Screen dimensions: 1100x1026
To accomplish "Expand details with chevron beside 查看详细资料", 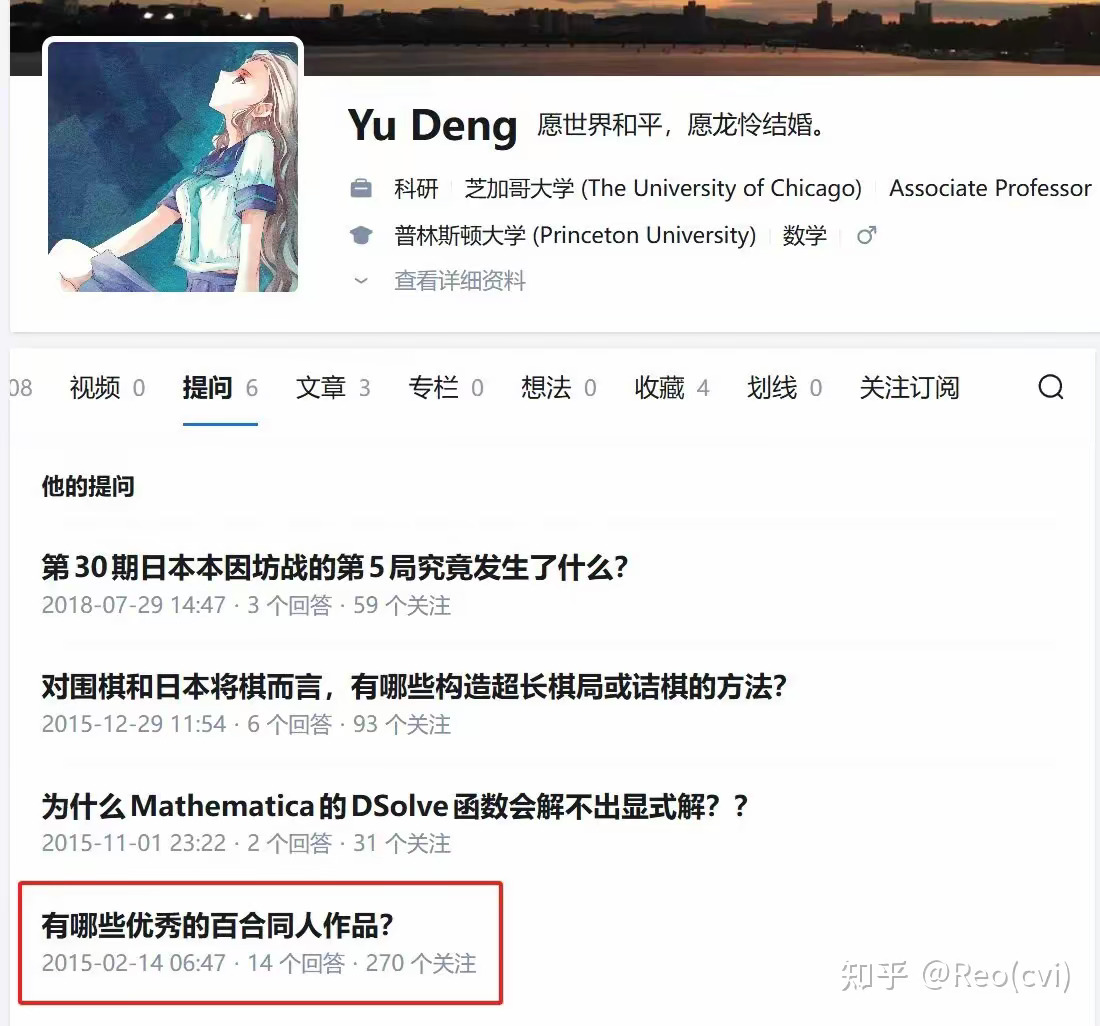I will click(x=361, y=281).
